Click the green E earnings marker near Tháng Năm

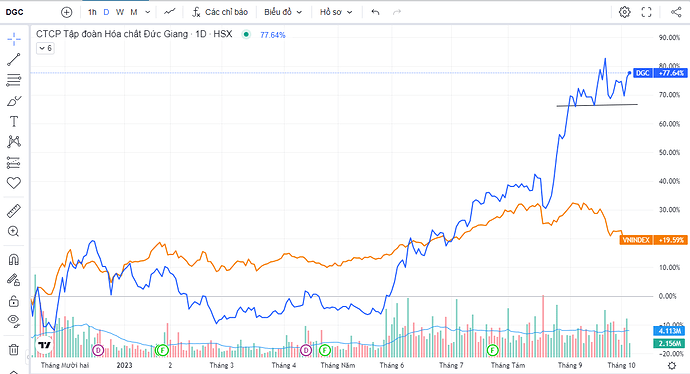pos(325,350)
